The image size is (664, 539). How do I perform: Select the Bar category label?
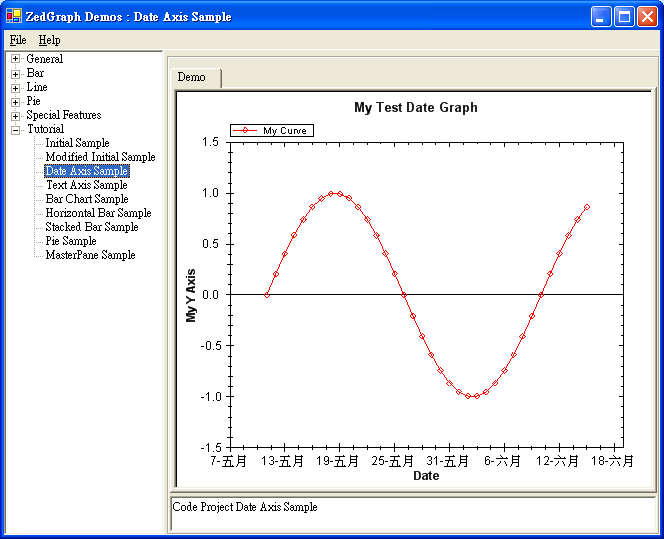(x=35, y=73)
